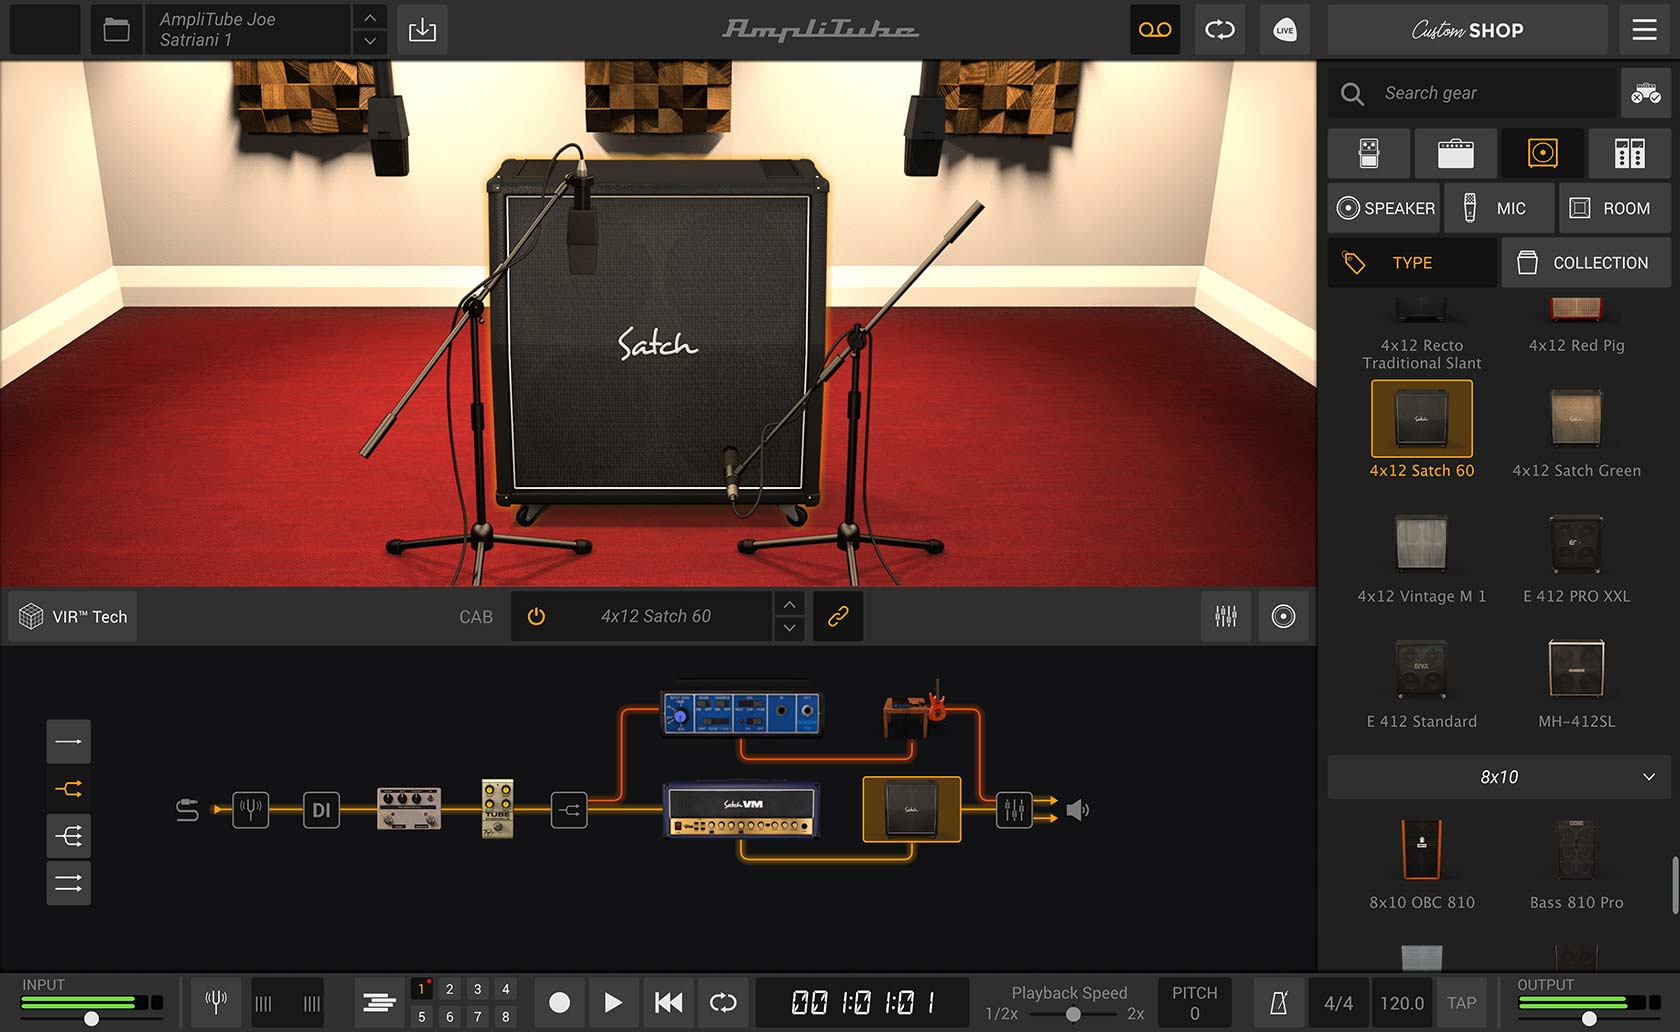1680x1032 pixels.
Task: Open the preset browser folder icon
Action: click(x=116, y=30)
